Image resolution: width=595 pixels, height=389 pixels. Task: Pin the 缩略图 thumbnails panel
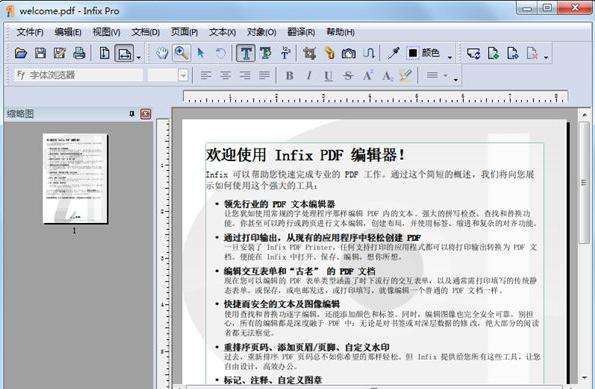(132, 114)
